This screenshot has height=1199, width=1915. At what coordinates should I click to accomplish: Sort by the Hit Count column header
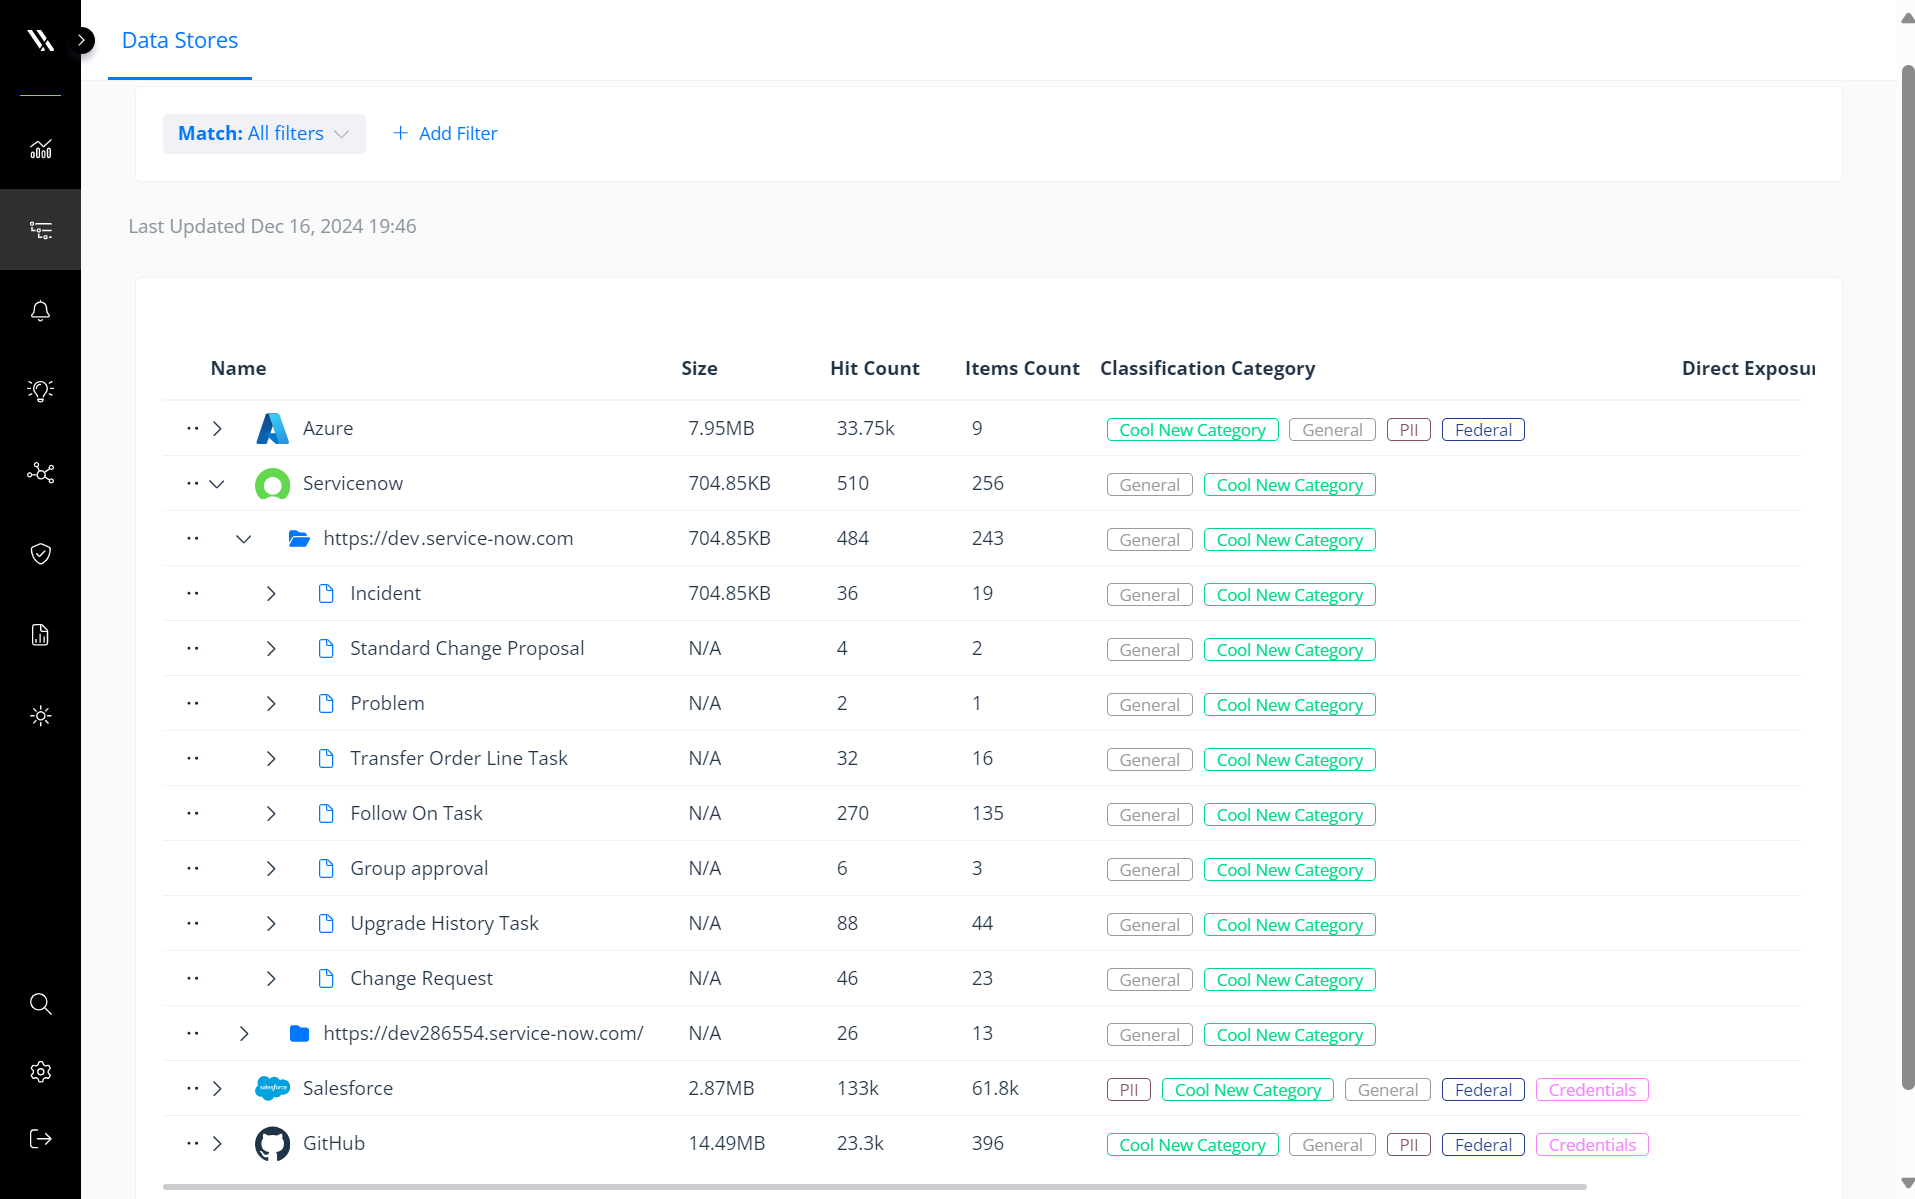[874, 368]
